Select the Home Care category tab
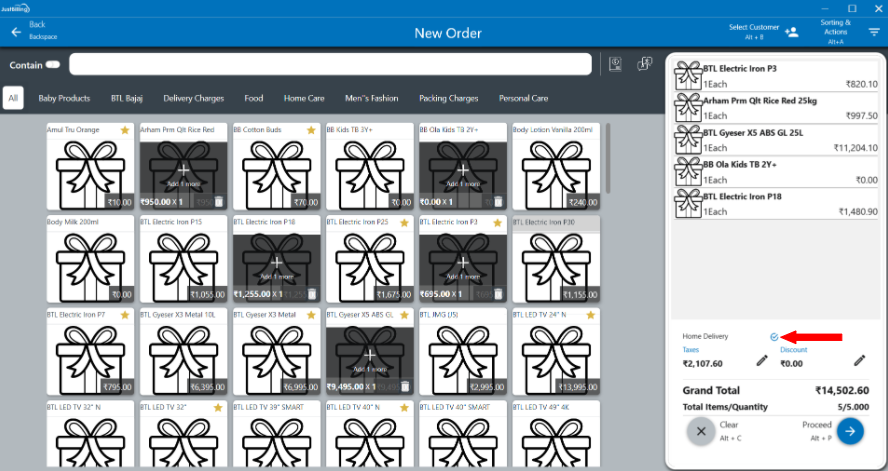The width and height of the screenshot is (888, 471). (303, 99)
